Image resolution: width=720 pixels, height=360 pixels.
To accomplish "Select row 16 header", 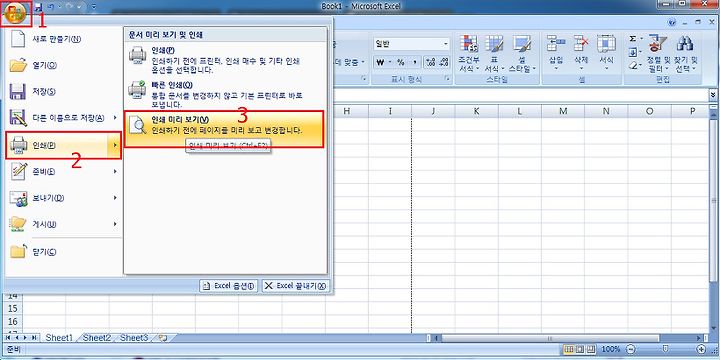I will pyautogui.click(x=12, y=321).
